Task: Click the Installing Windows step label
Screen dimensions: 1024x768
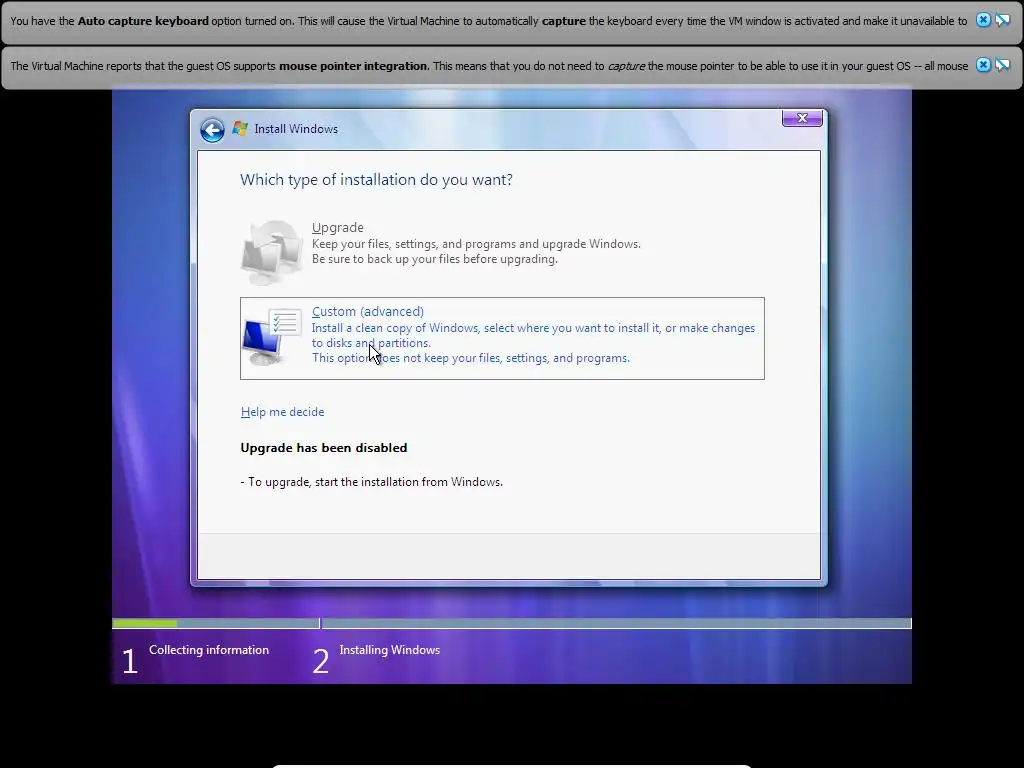Action: pos(390,650)
